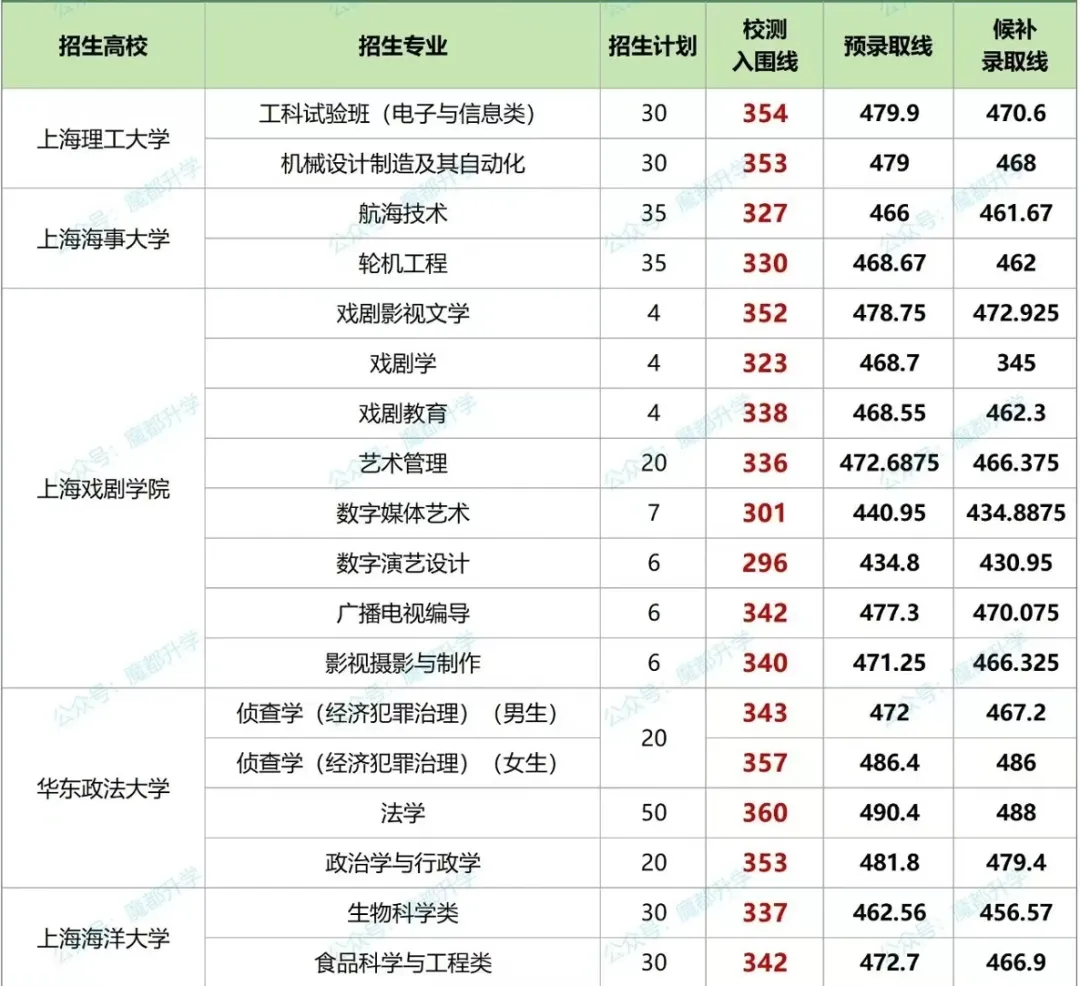The image size is (1080, 986).
Task: Click the 477.3 预录取线 value
Action: (889, 613)
